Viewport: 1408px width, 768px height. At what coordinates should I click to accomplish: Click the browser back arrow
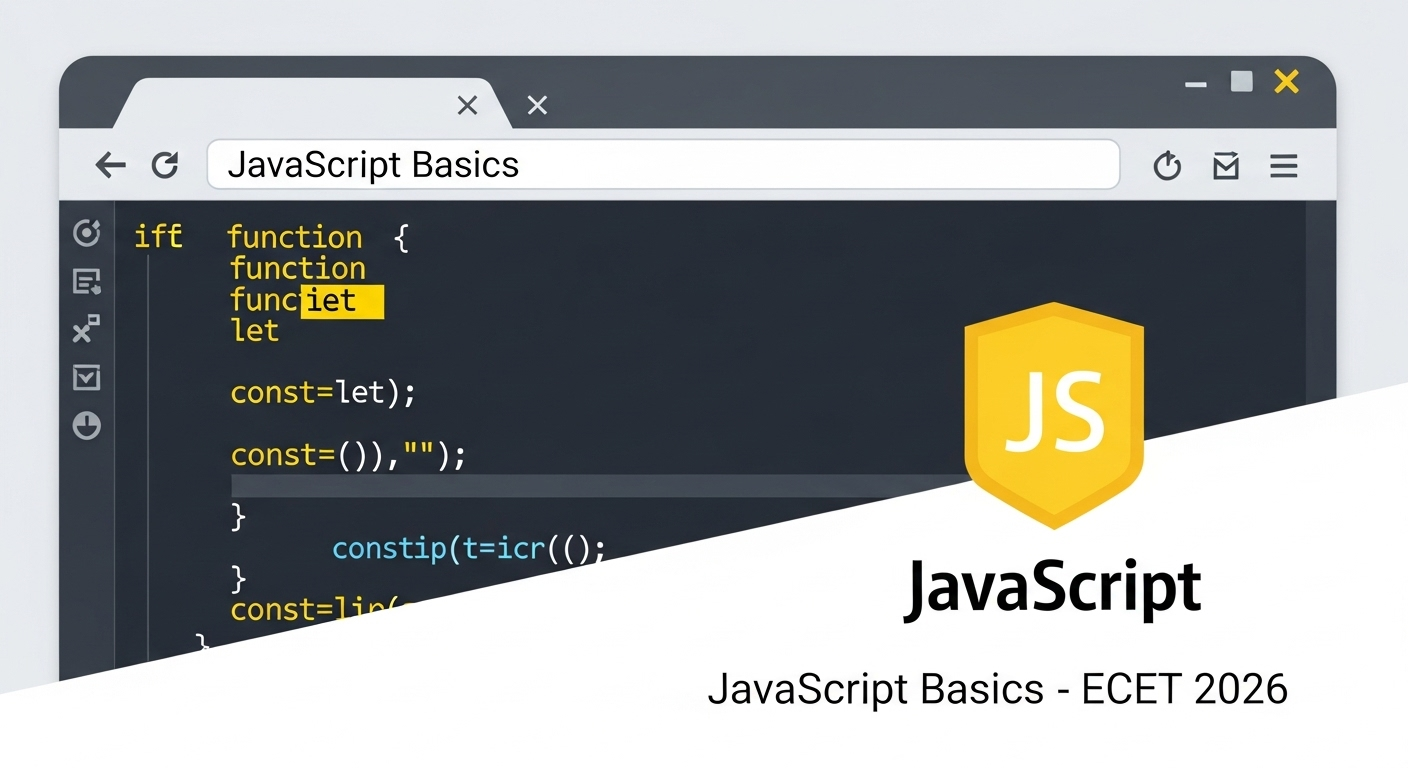click(111, 165)
